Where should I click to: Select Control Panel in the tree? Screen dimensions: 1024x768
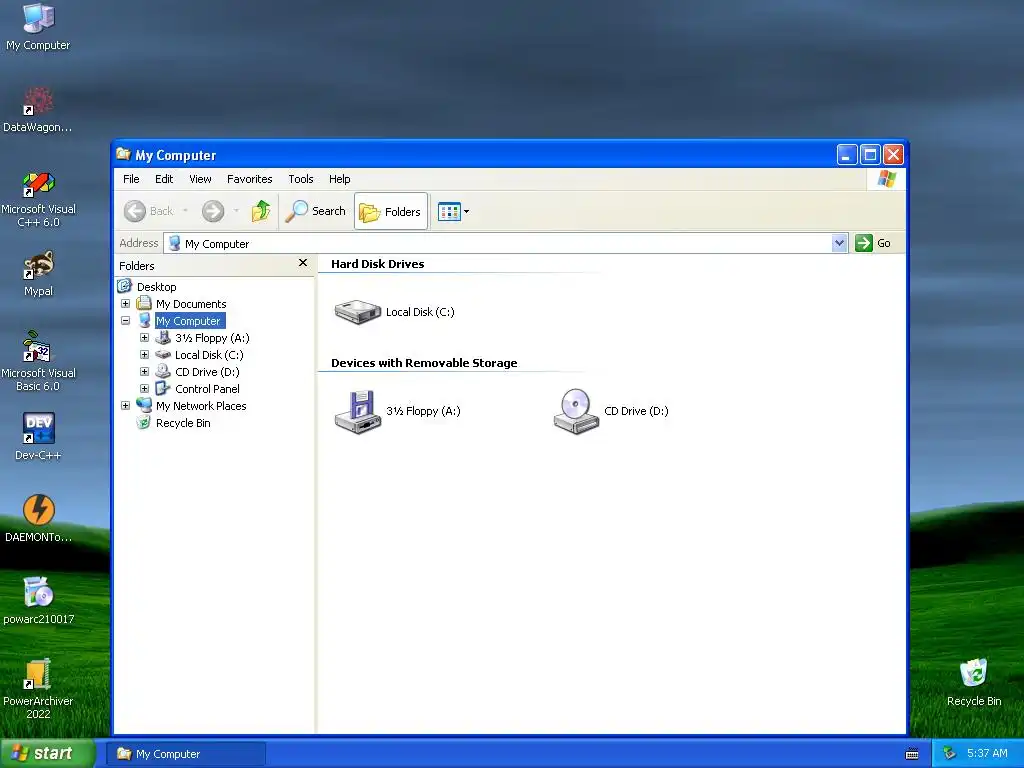click(x=207, y=389)
